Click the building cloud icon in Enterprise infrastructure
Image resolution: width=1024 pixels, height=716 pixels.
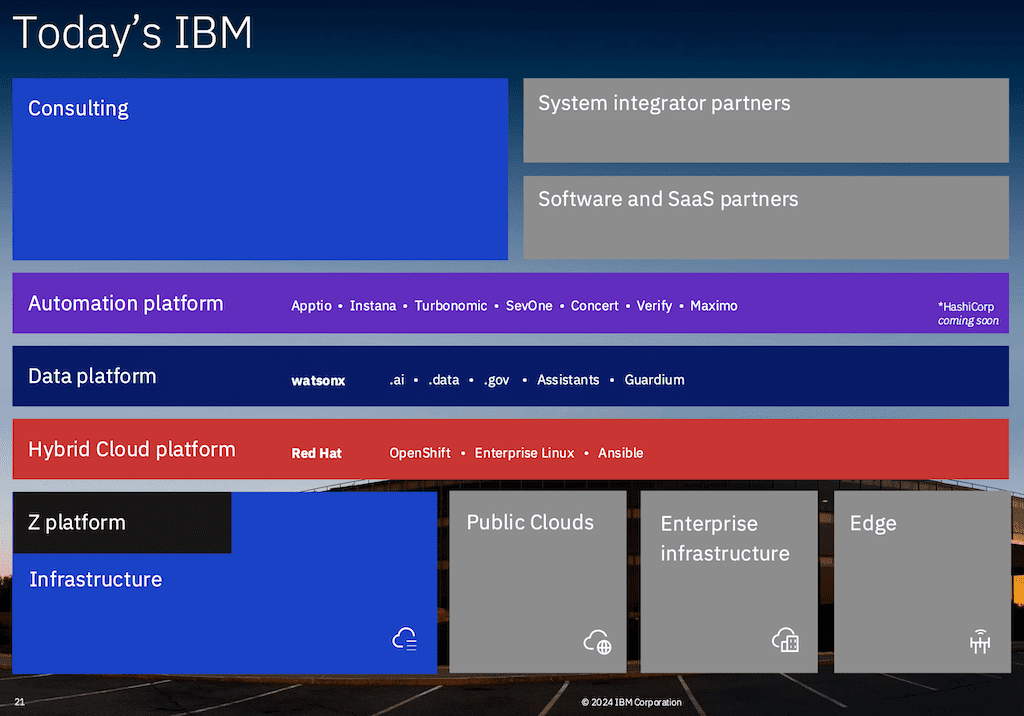[786, 641]
